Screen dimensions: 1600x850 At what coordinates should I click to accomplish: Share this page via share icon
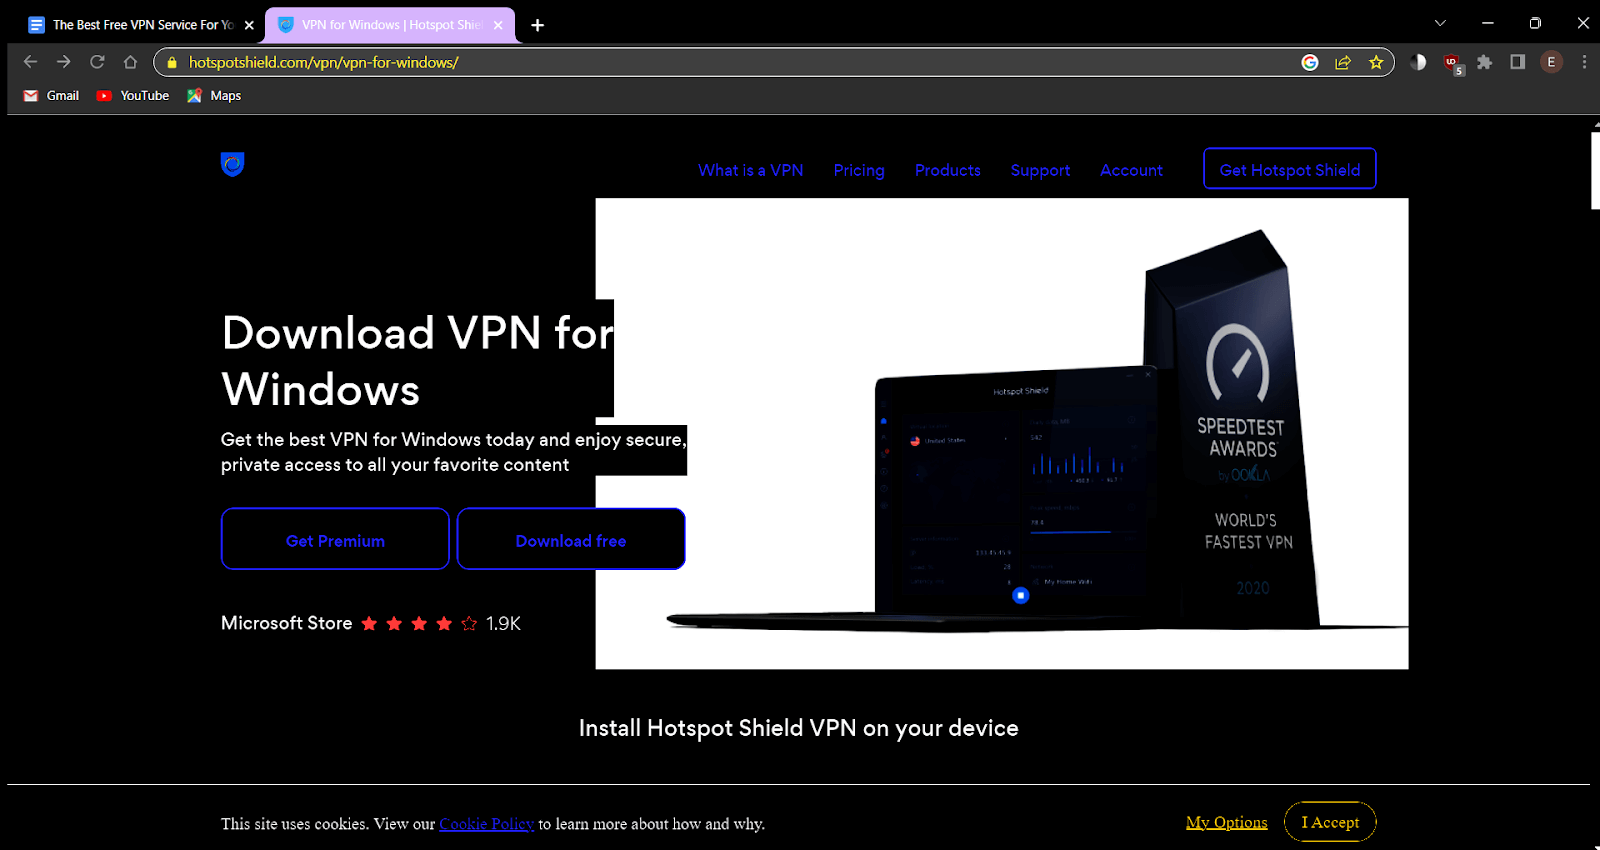click(1343, 62)
